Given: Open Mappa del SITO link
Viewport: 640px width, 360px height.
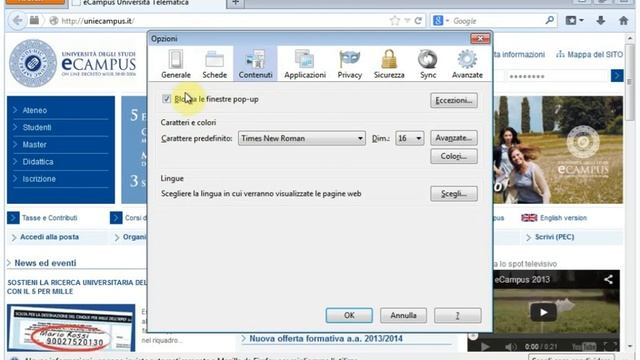Looking at the screenshot, I should 595,54.
